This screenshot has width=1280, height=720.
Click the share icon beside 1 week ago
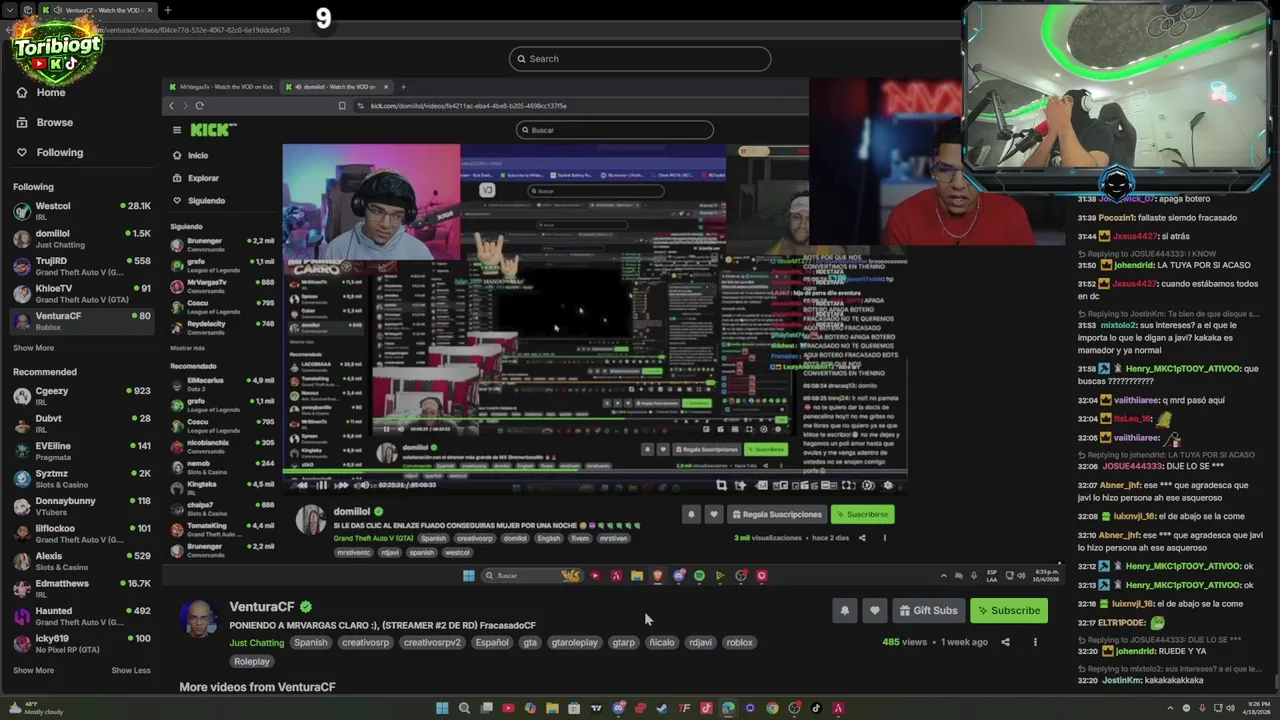[x=1006, y=642]
